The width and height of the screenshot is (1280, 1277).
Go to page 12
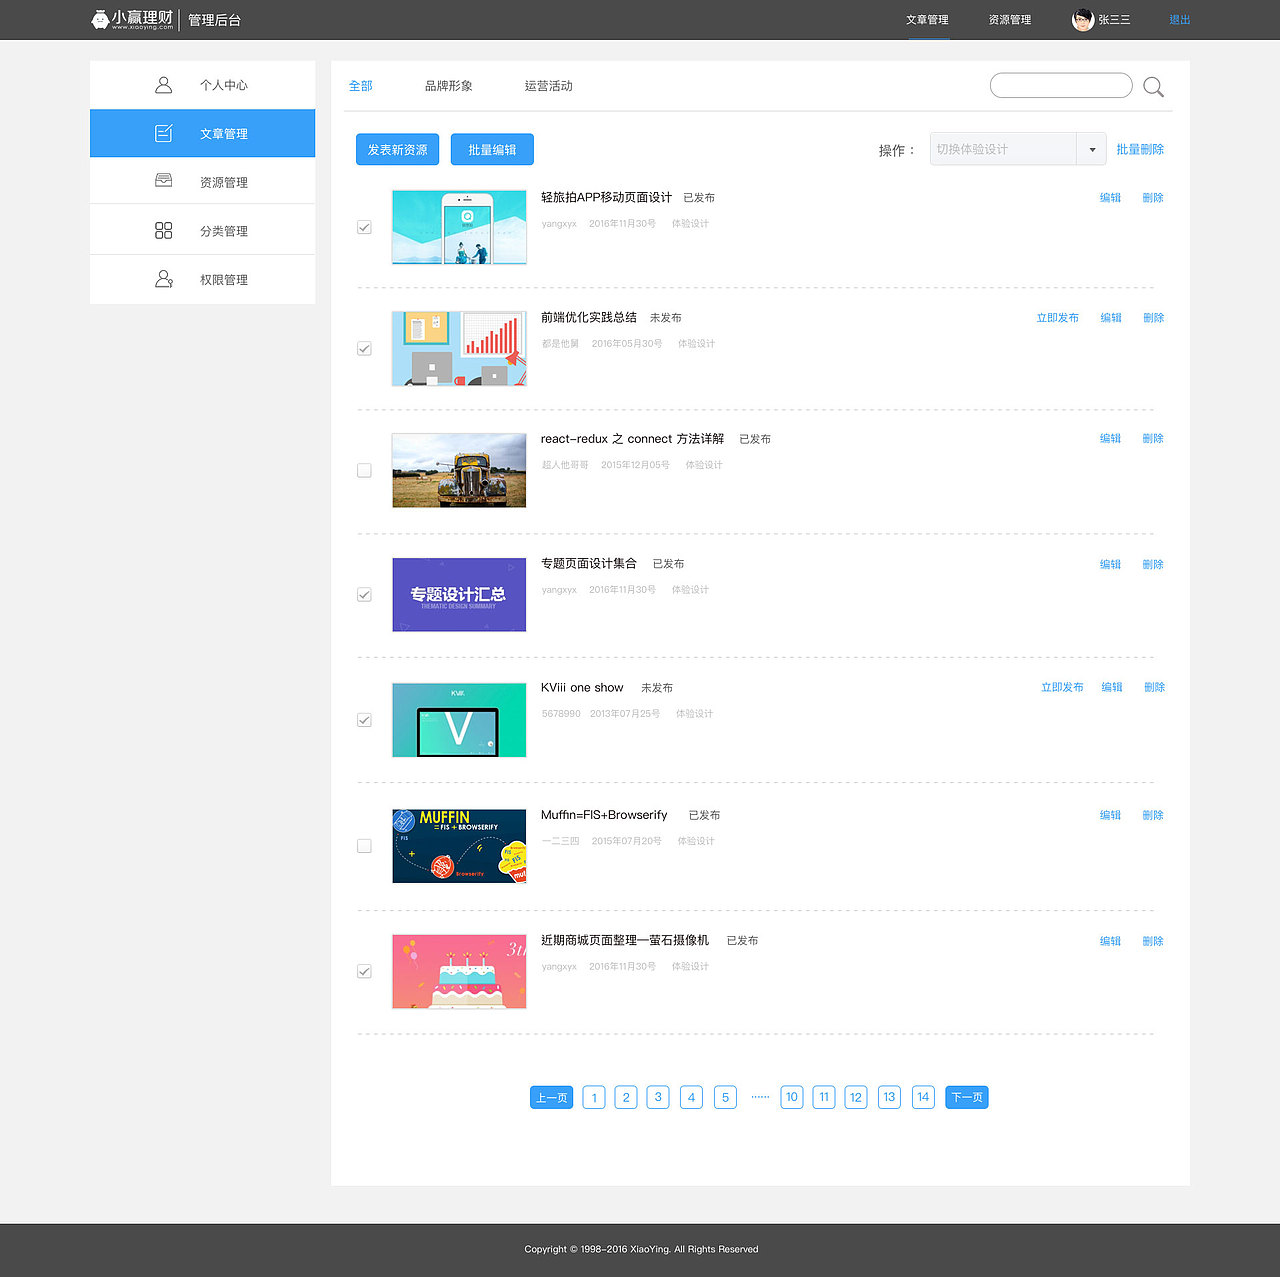click(x=856, y=1097)
